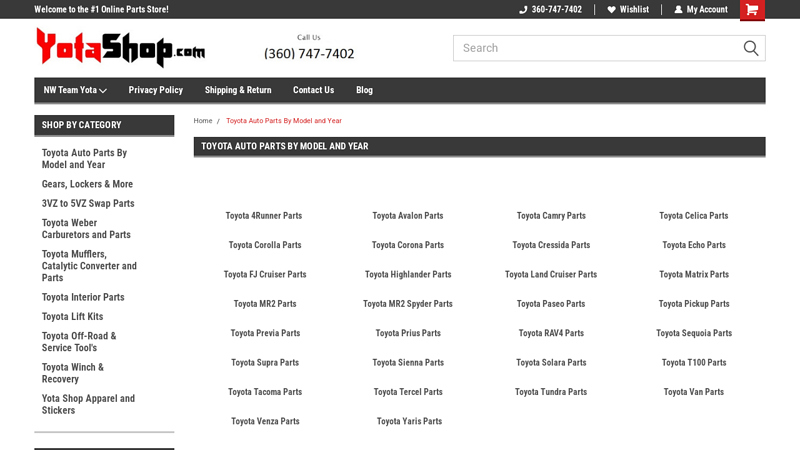
Task: Open 3VZ to 5VZ Swap Parts category
Action: [x=88, y=204]
